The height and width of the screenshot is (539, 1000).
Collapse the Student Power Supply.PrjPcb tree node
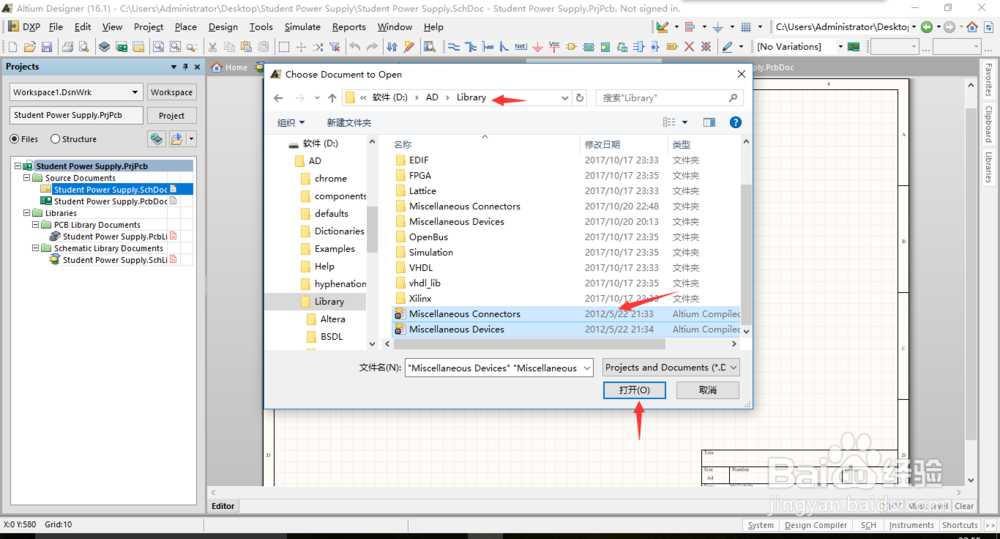[x=18, y=166]
